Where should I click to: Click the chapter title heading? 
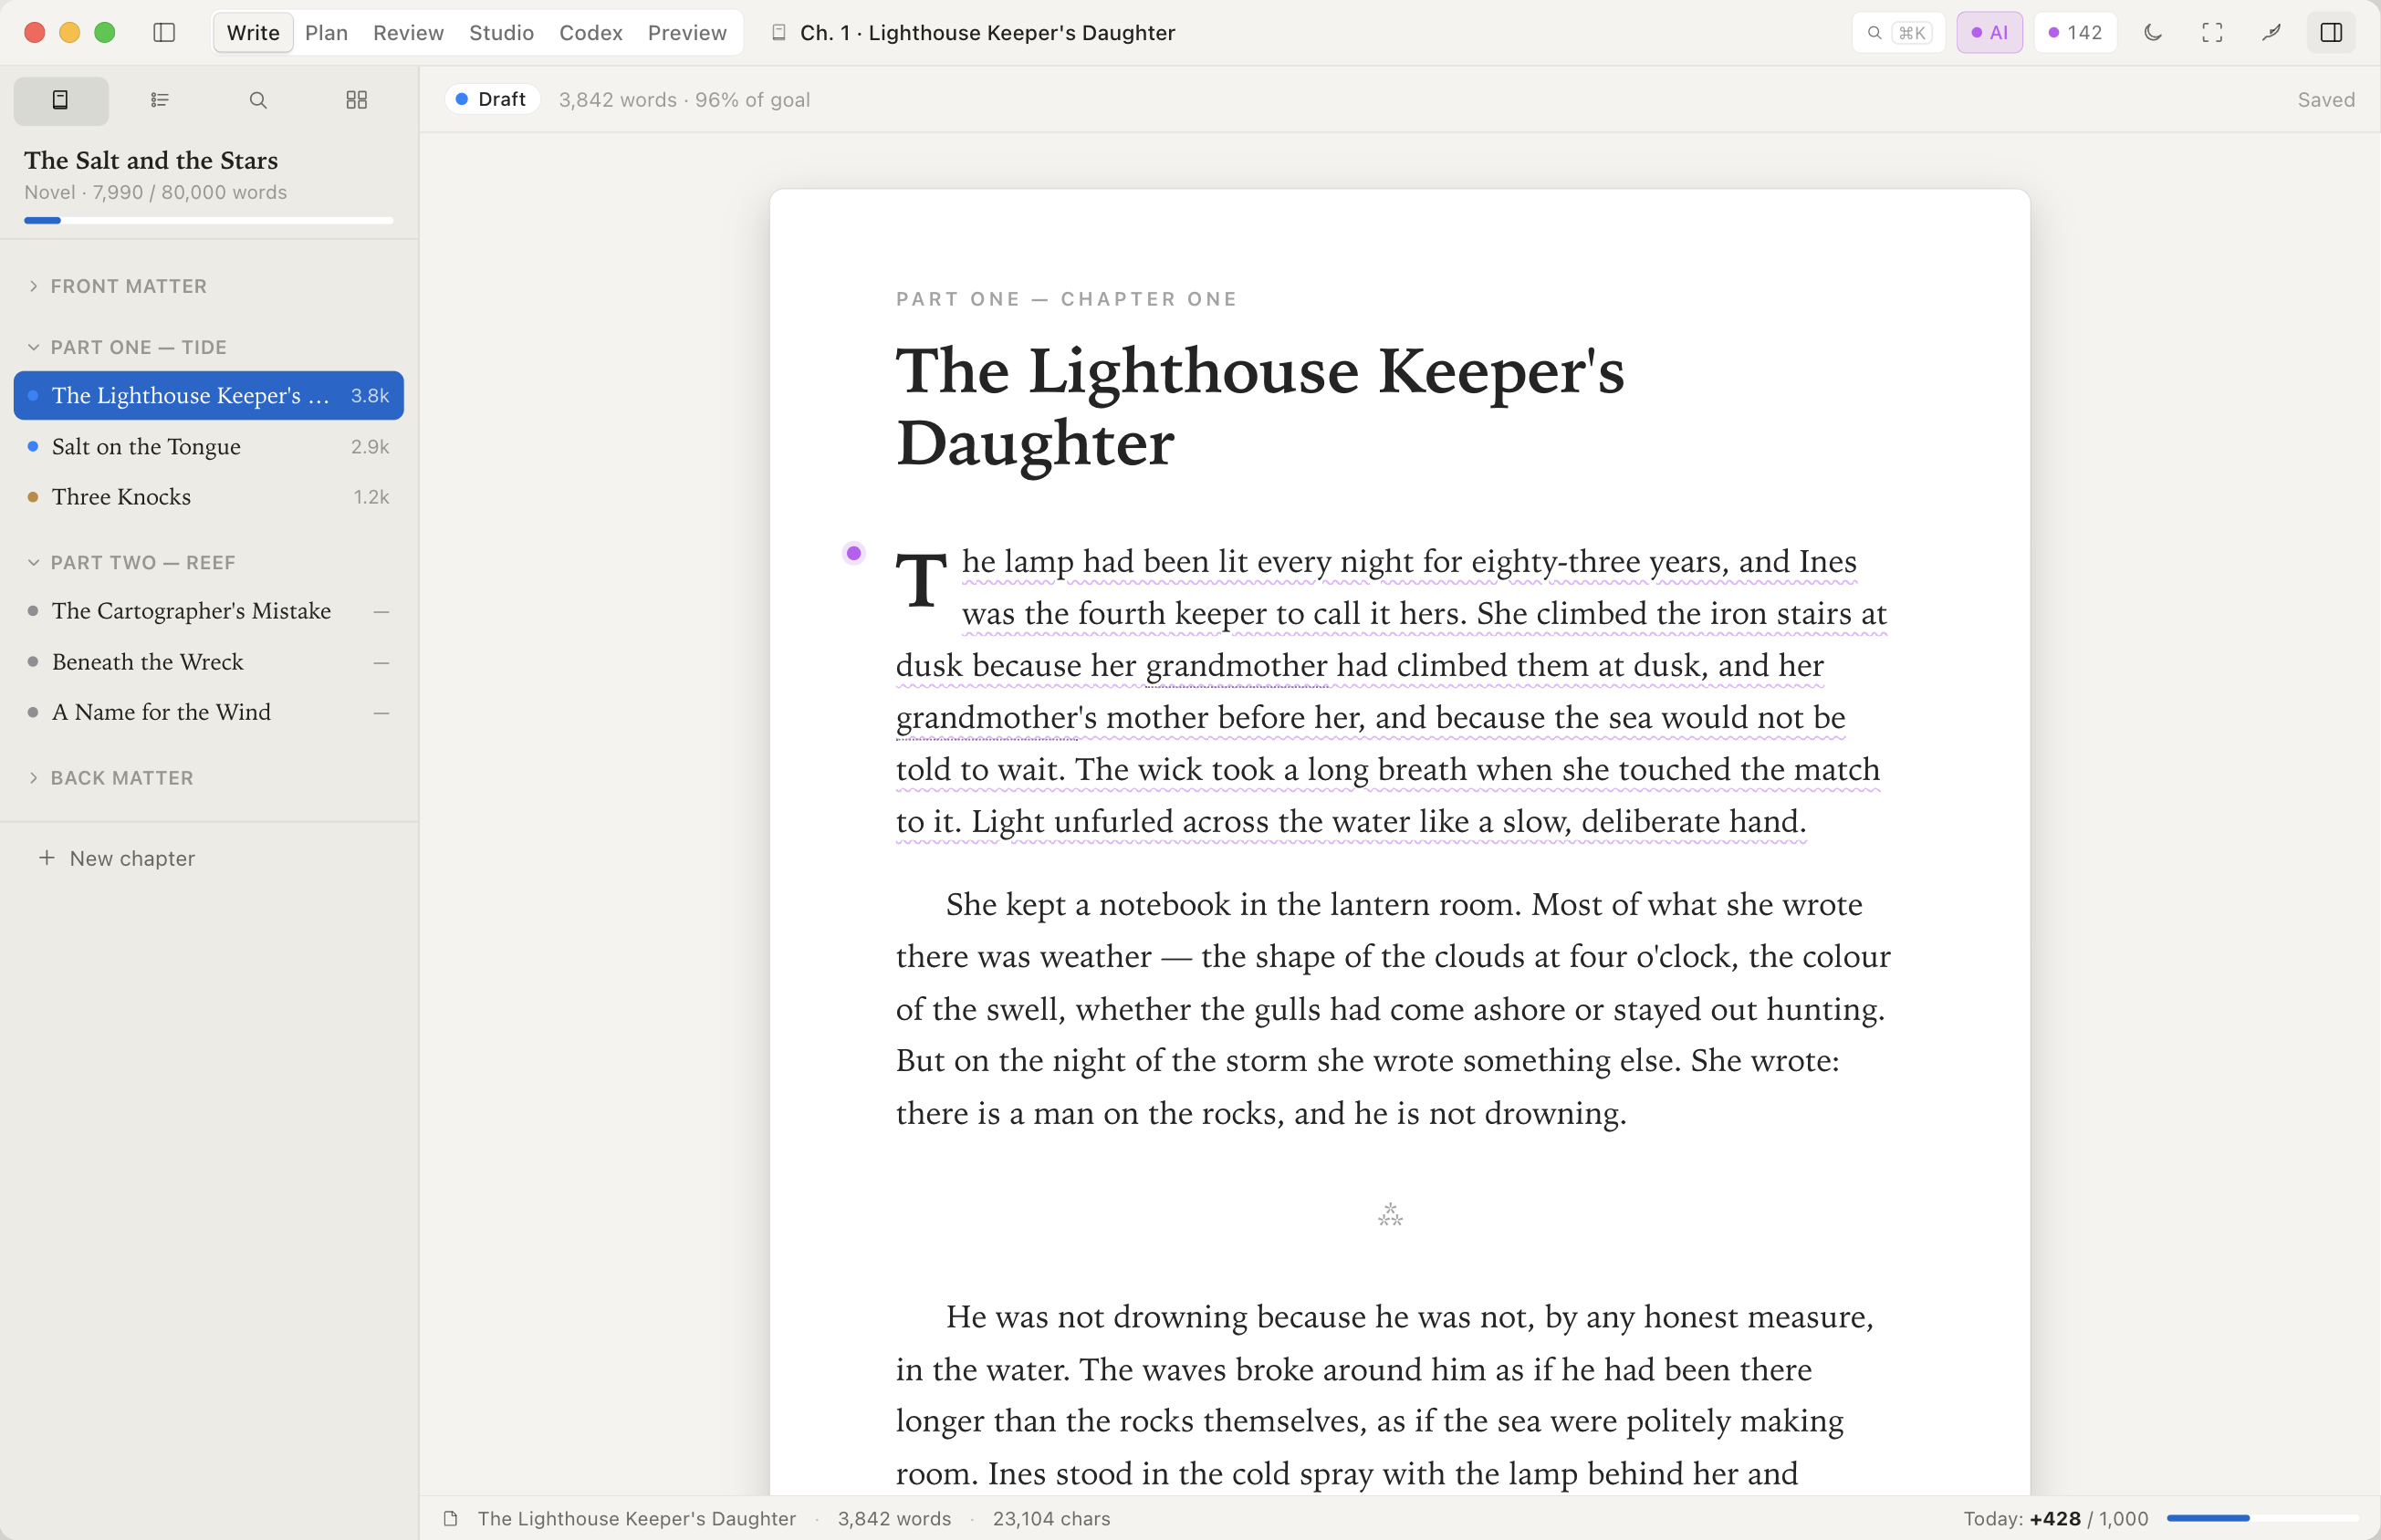1260,406
